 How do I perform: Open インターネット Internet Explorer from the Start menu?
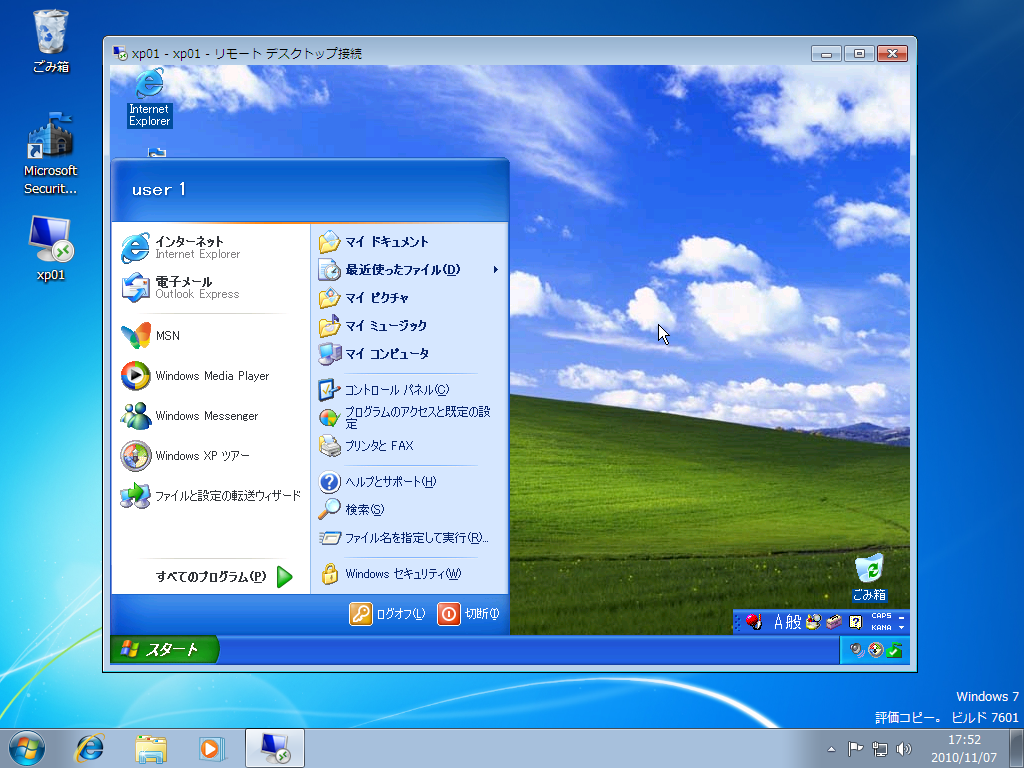pos(211,248)
